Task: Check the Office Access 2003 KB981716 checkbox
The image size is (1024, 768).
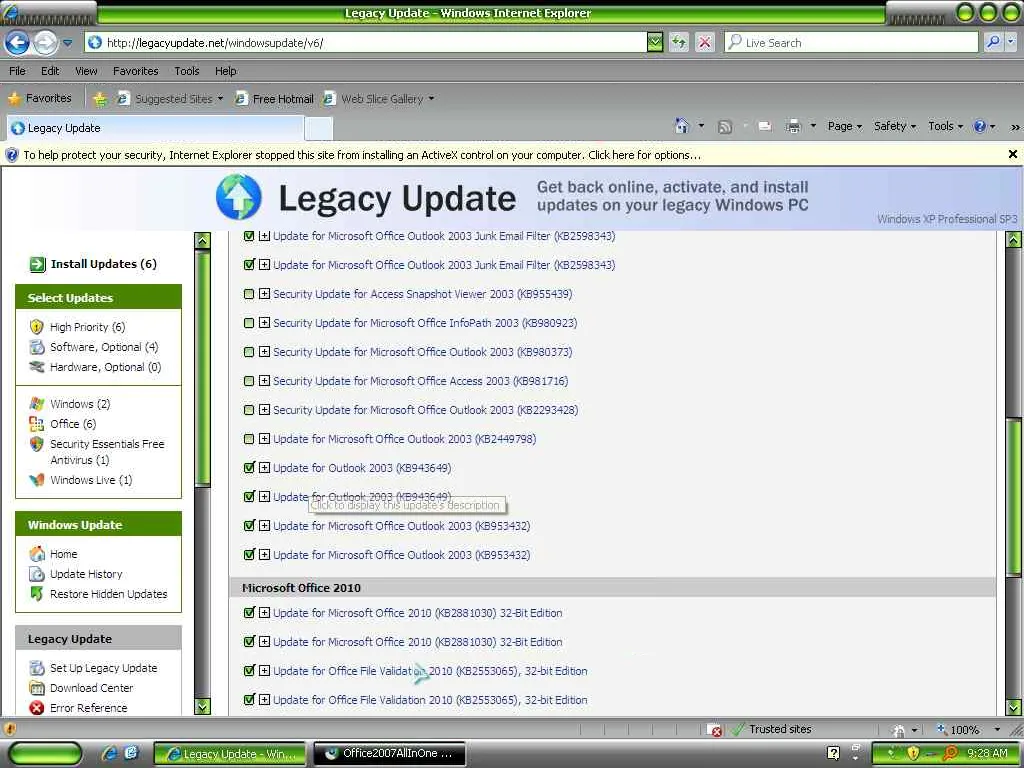Action: pos(249,381)
